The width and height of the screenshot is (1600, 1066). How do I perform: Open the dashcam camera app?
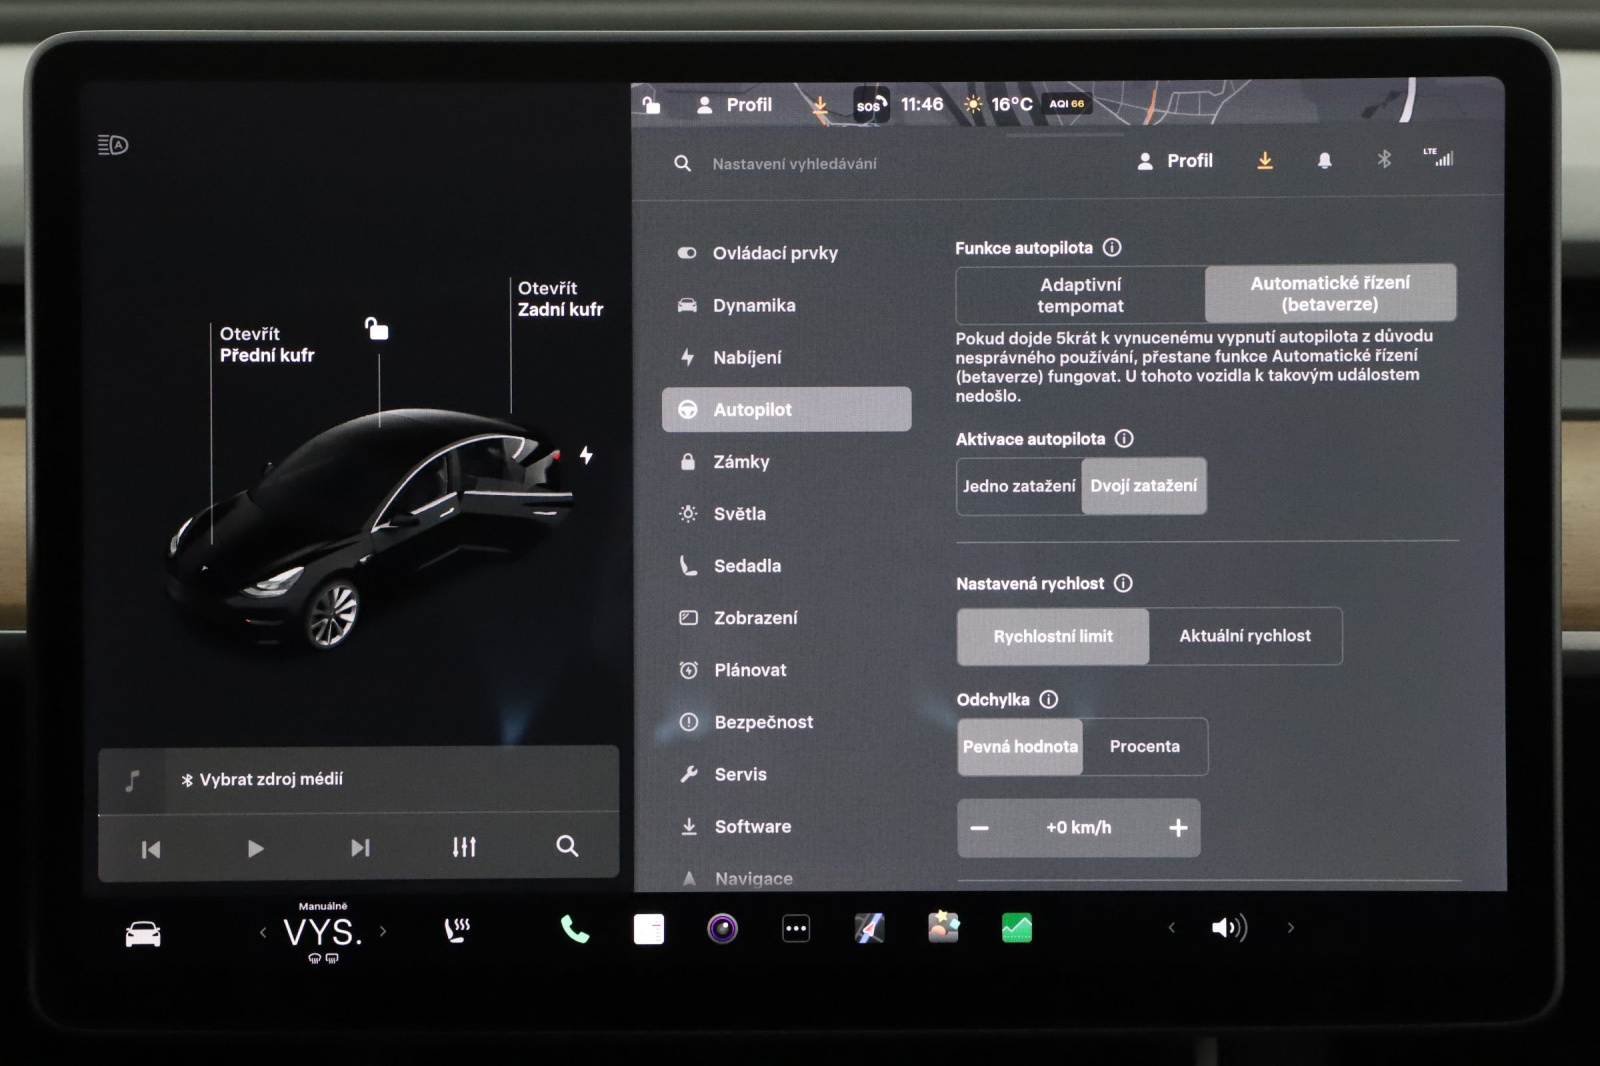pos(722,929)
